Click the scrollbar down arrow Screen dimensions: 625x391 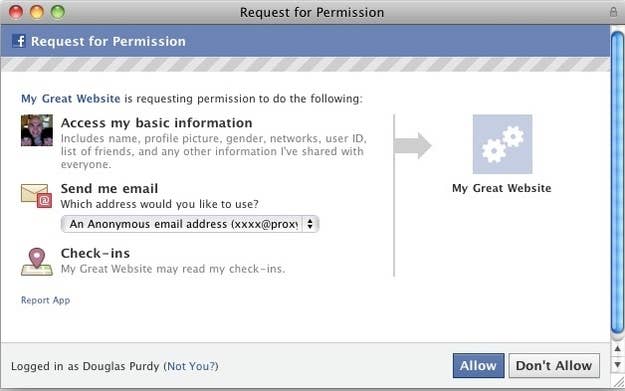617,365
